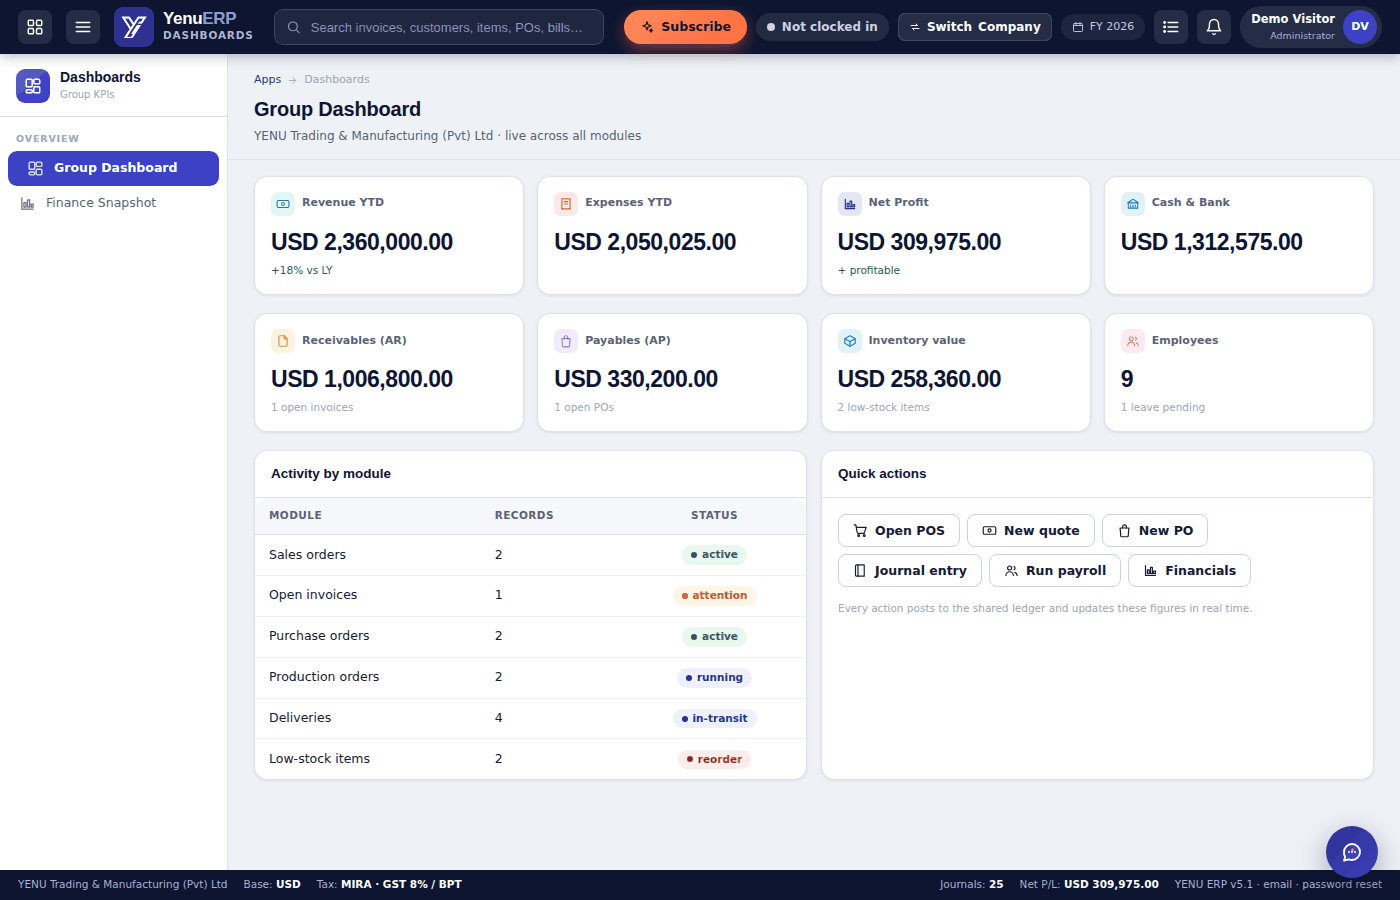Click the Journals: 25 status bar entry

(971, 885)
